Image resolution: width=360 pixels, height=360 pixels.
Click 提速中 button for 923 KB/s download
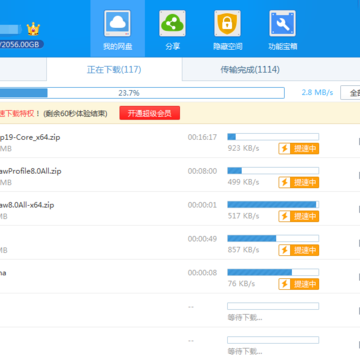tap(299, 148)
